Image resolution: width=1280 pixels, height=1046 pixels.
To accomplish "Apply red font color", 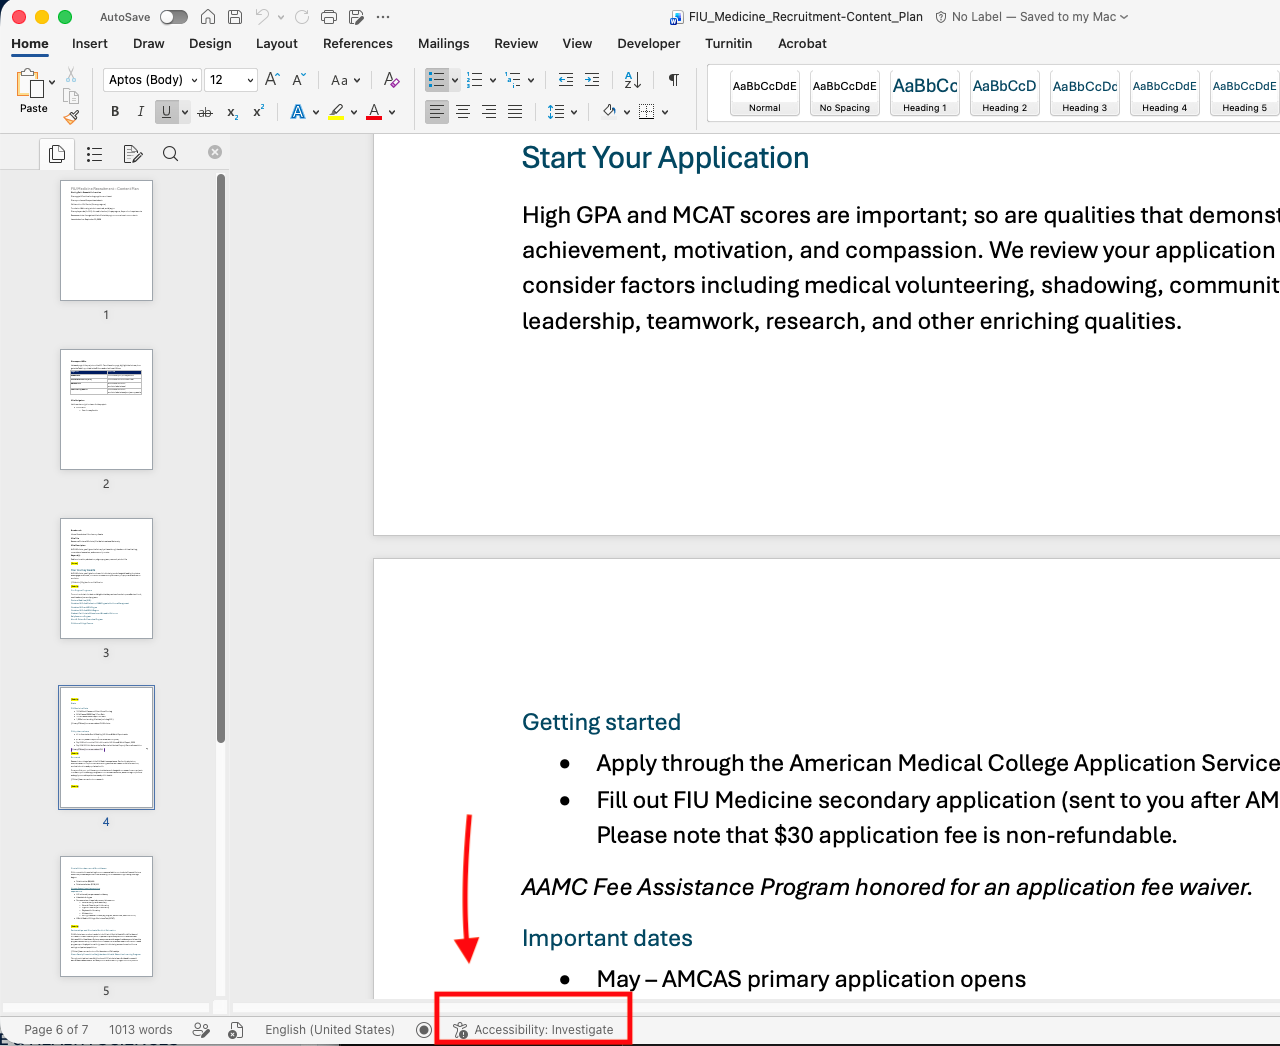I will point(374,112).
